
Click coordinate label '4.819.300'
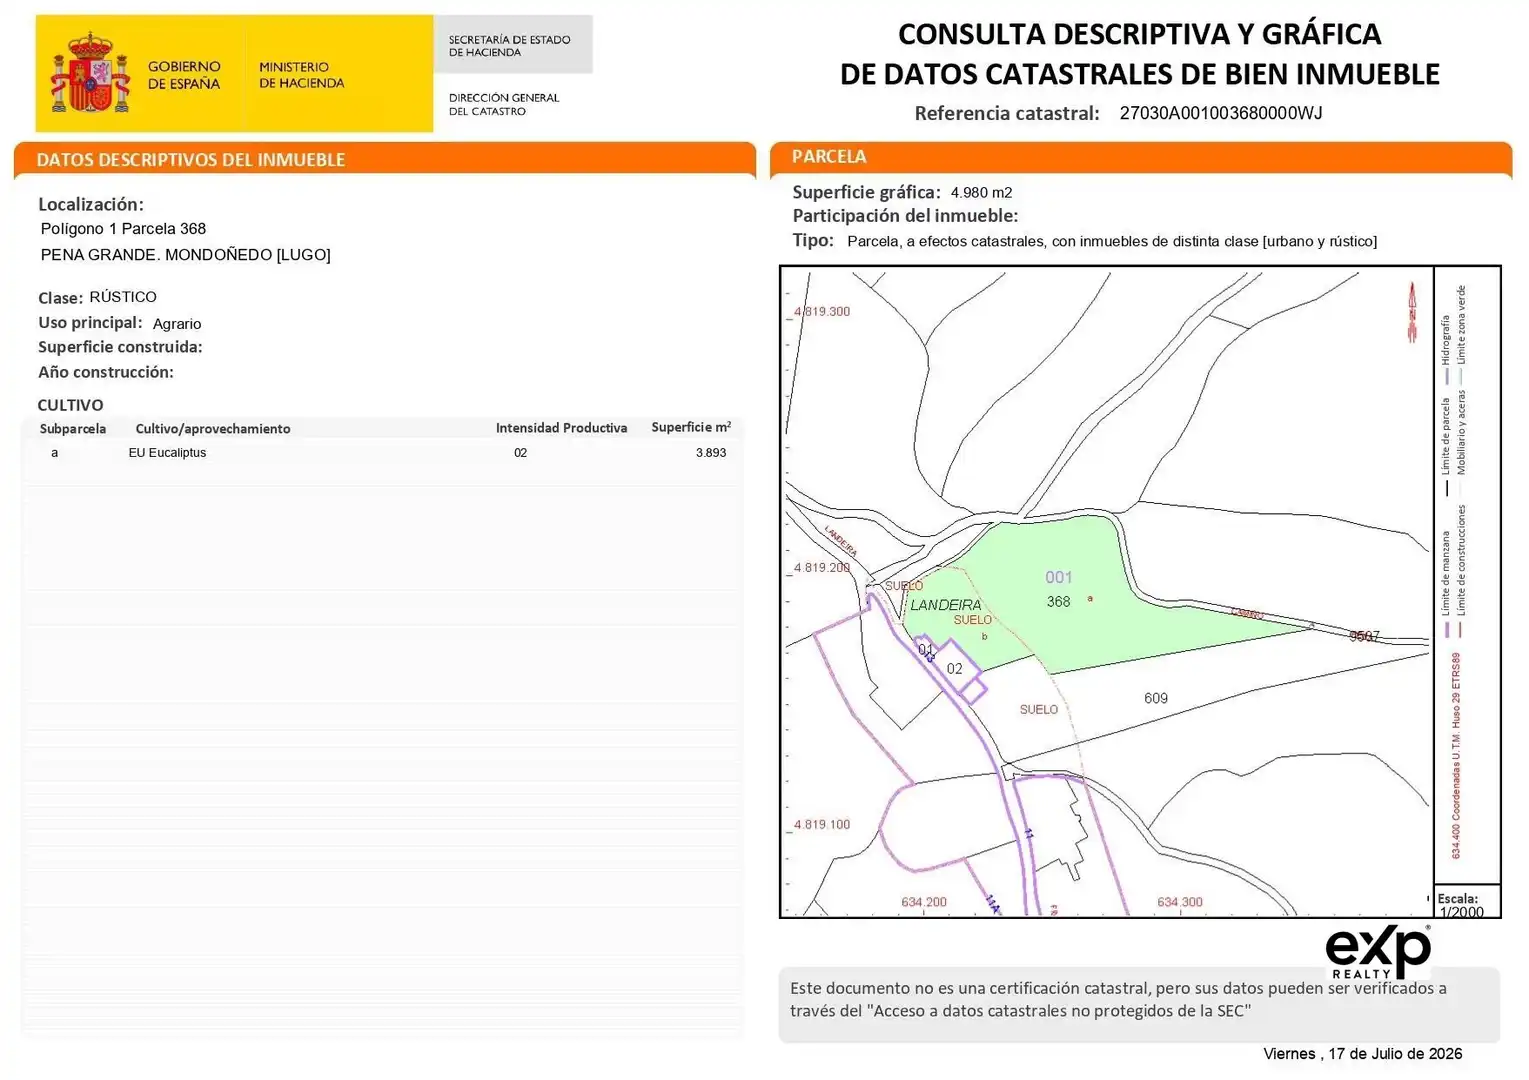(822, 311)
